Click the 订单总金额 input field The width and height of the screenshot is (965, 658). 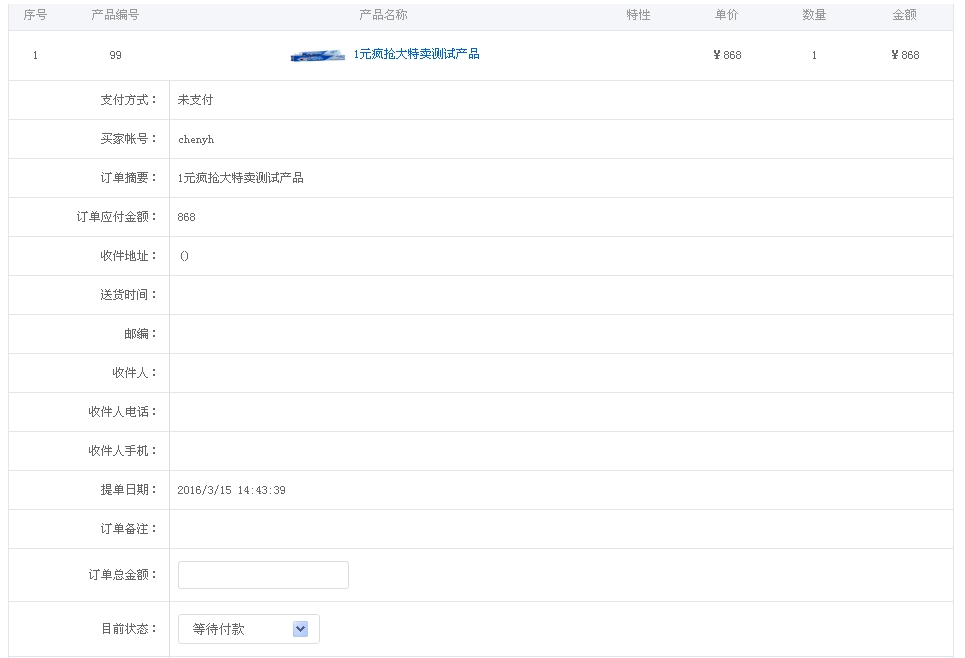coord(263,575)
